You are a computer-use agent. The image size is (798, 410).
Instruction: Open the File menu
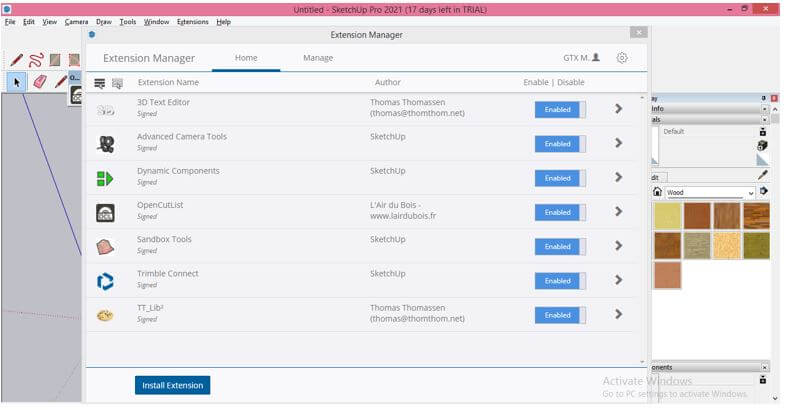[10, 22]
